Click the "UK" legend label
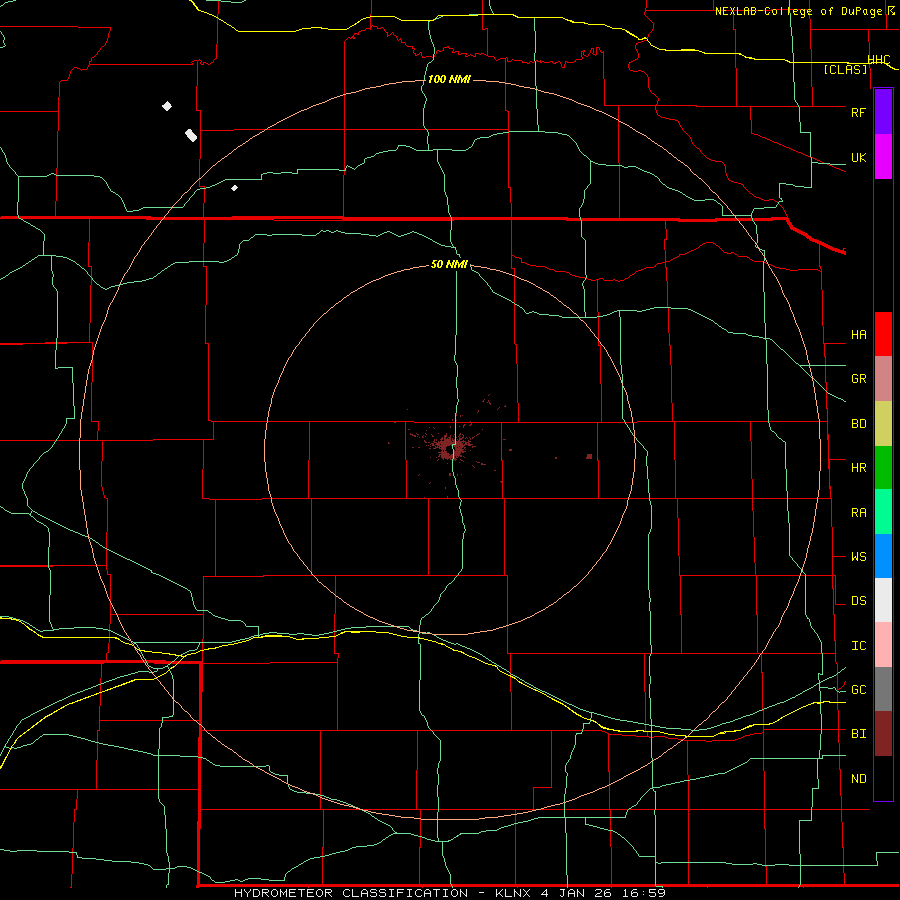900x900 pixels. click(858, 157)
